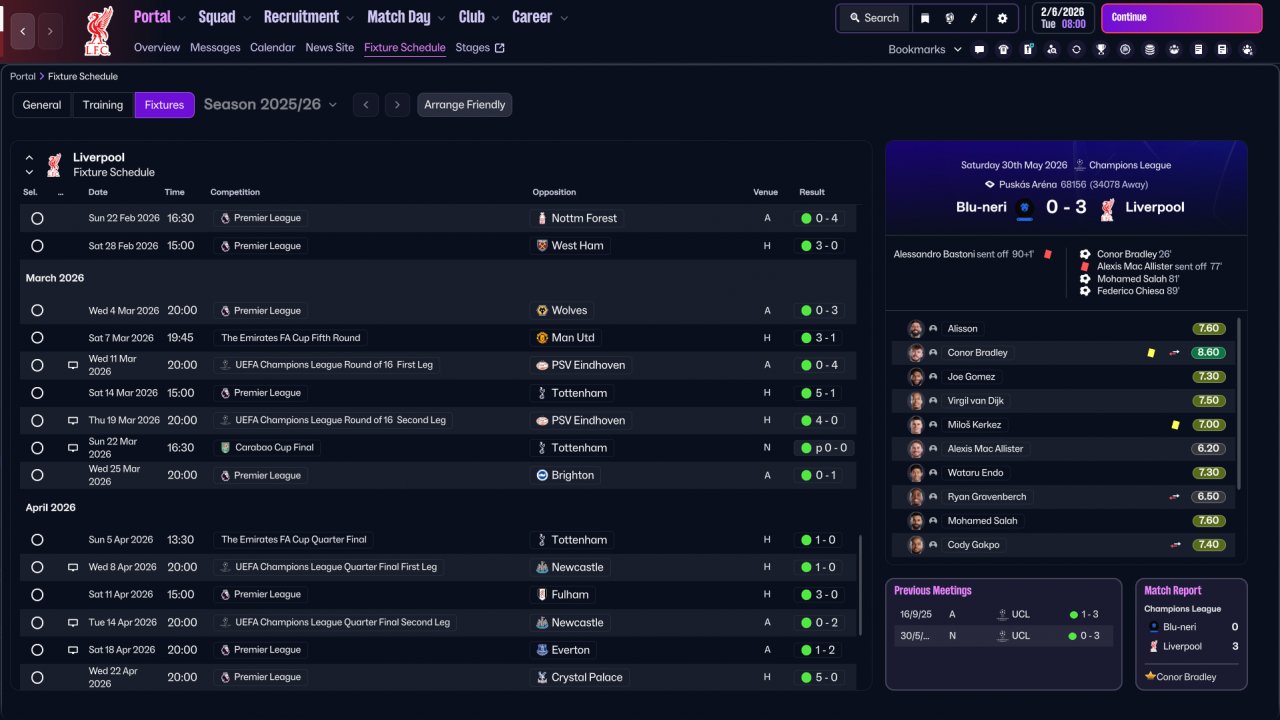Viewport: 1280px width, 720px height.
Task: Open the Messages sub-menu item
Action: [215, 48]
